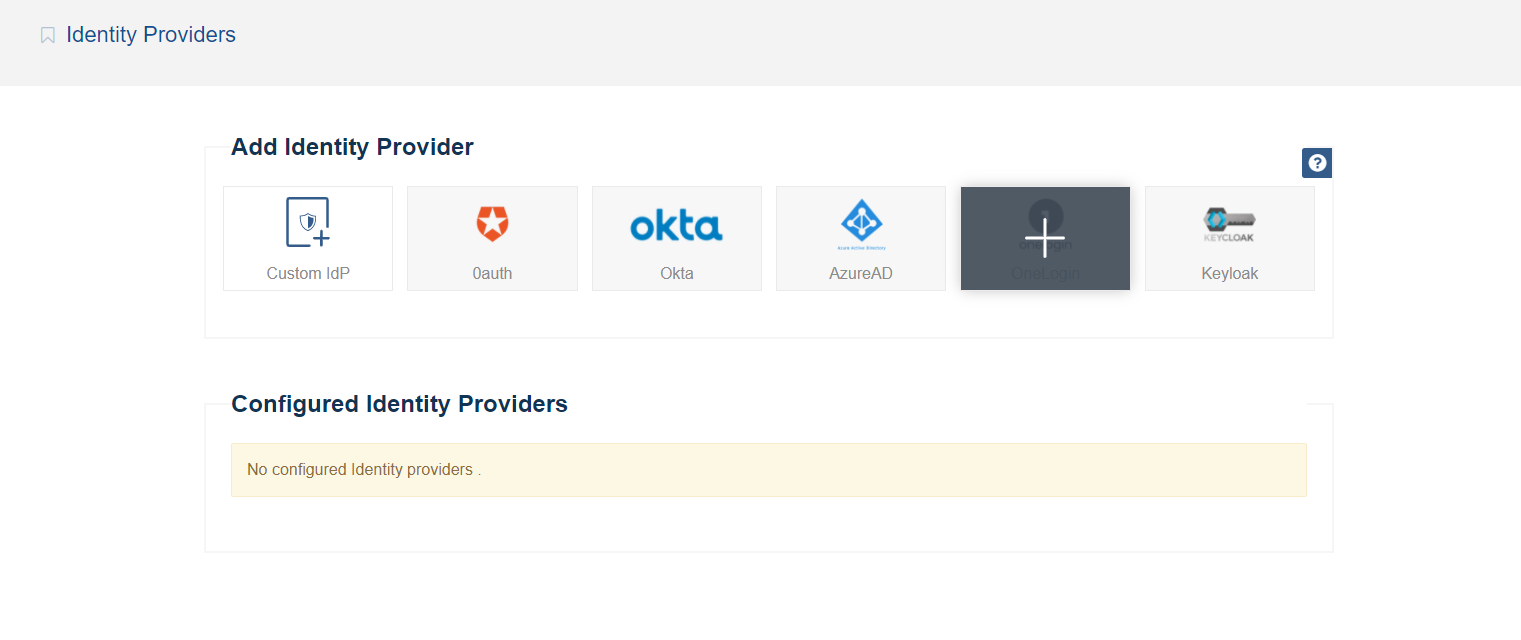Click the bookmark icon beside Identity Providers
The image size is (1521, 640).
point(48,36)
